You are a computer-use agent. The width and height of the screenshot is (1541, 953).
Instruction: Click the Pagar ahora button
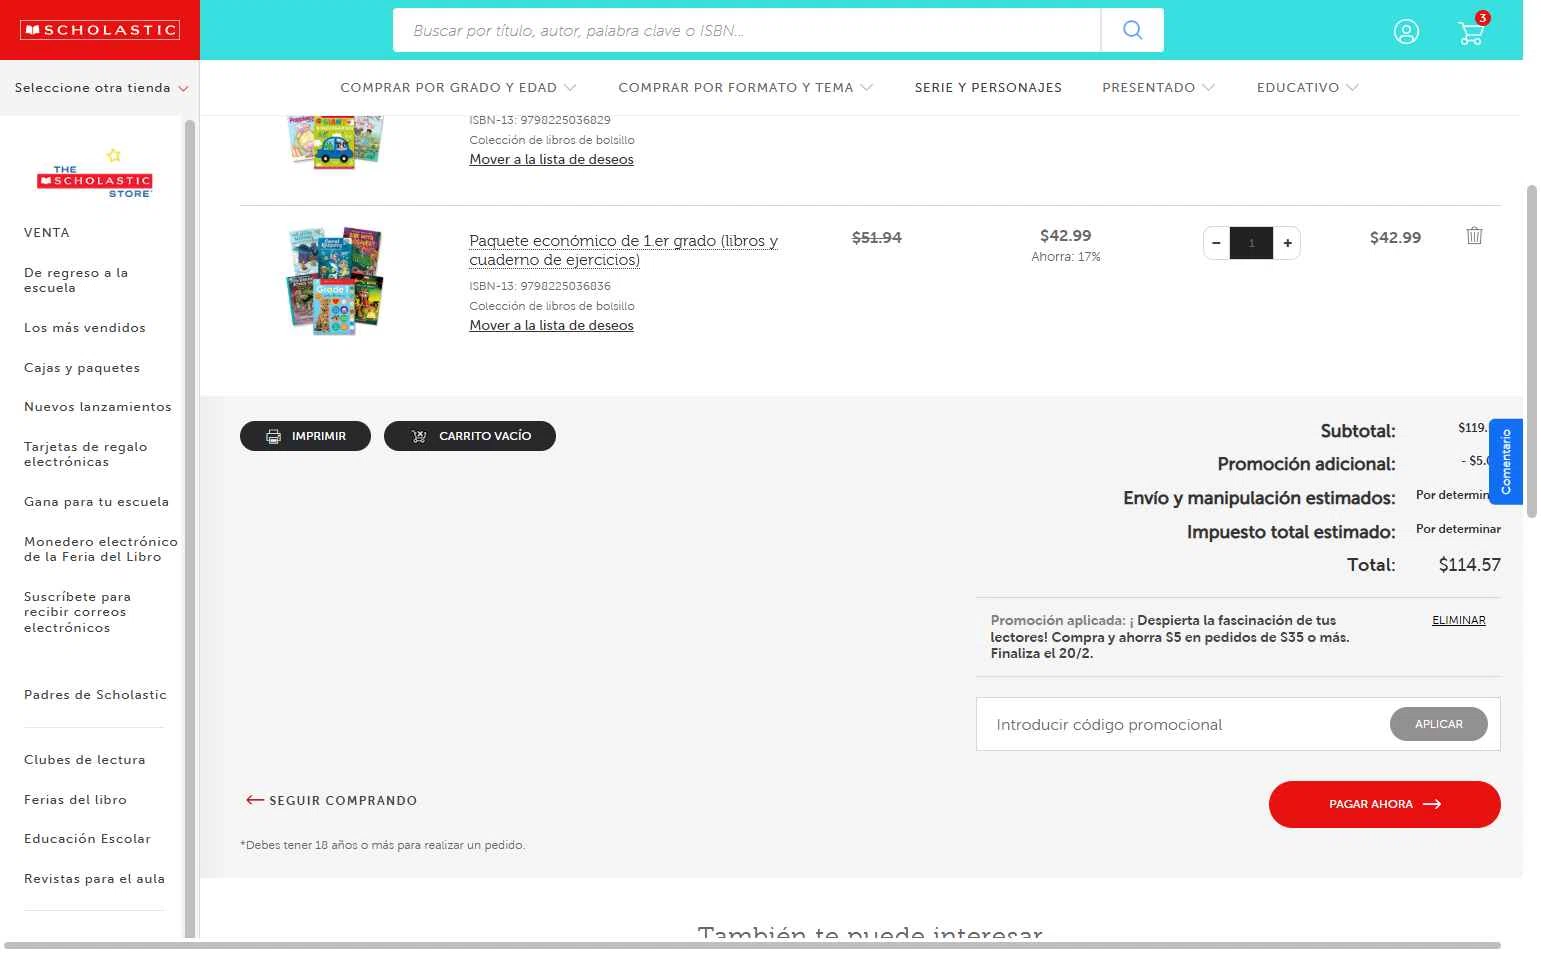tap(1384, 804)
